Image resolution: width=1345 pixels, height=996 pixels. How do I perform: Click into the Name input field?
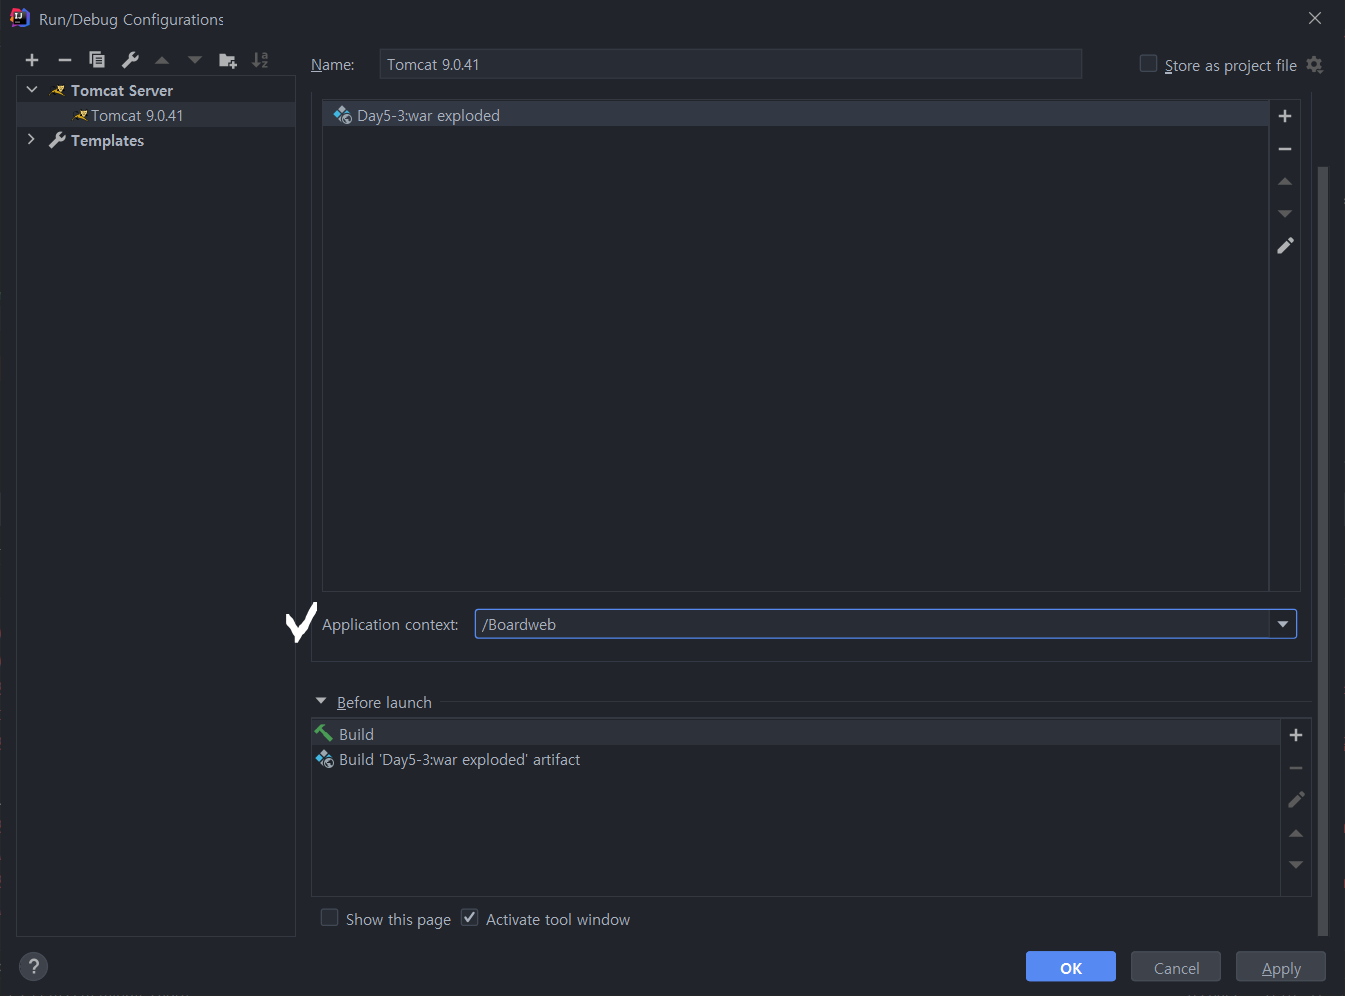[x=731, y=64]
